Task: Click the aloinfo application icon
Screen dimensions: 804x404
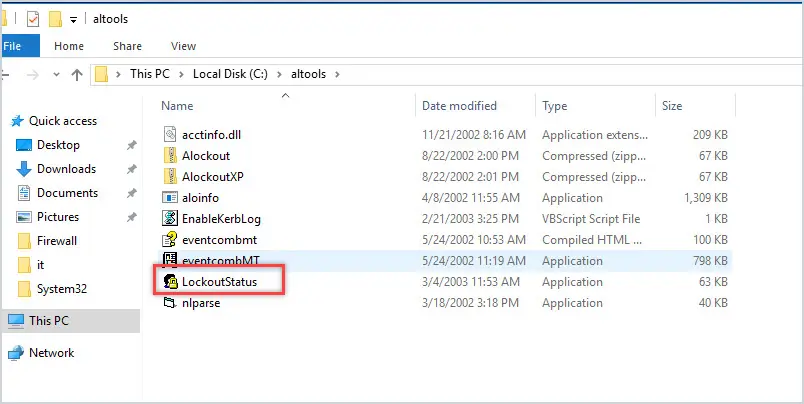Action: point(170,197)
